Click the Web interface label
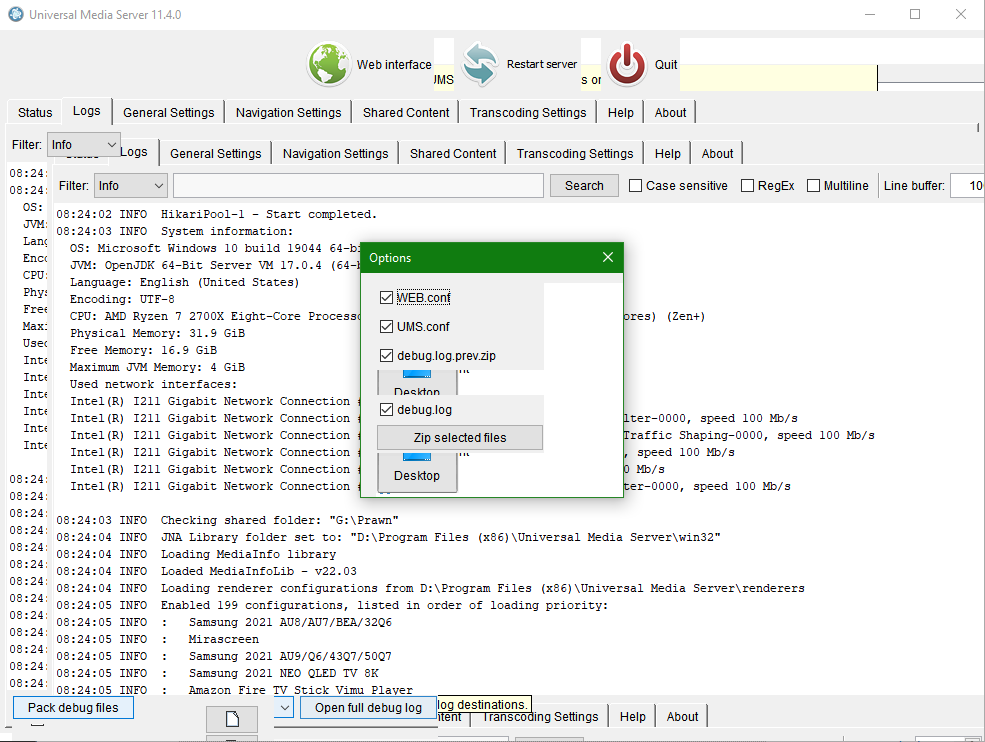985x742 pixels. pos(394,64)
